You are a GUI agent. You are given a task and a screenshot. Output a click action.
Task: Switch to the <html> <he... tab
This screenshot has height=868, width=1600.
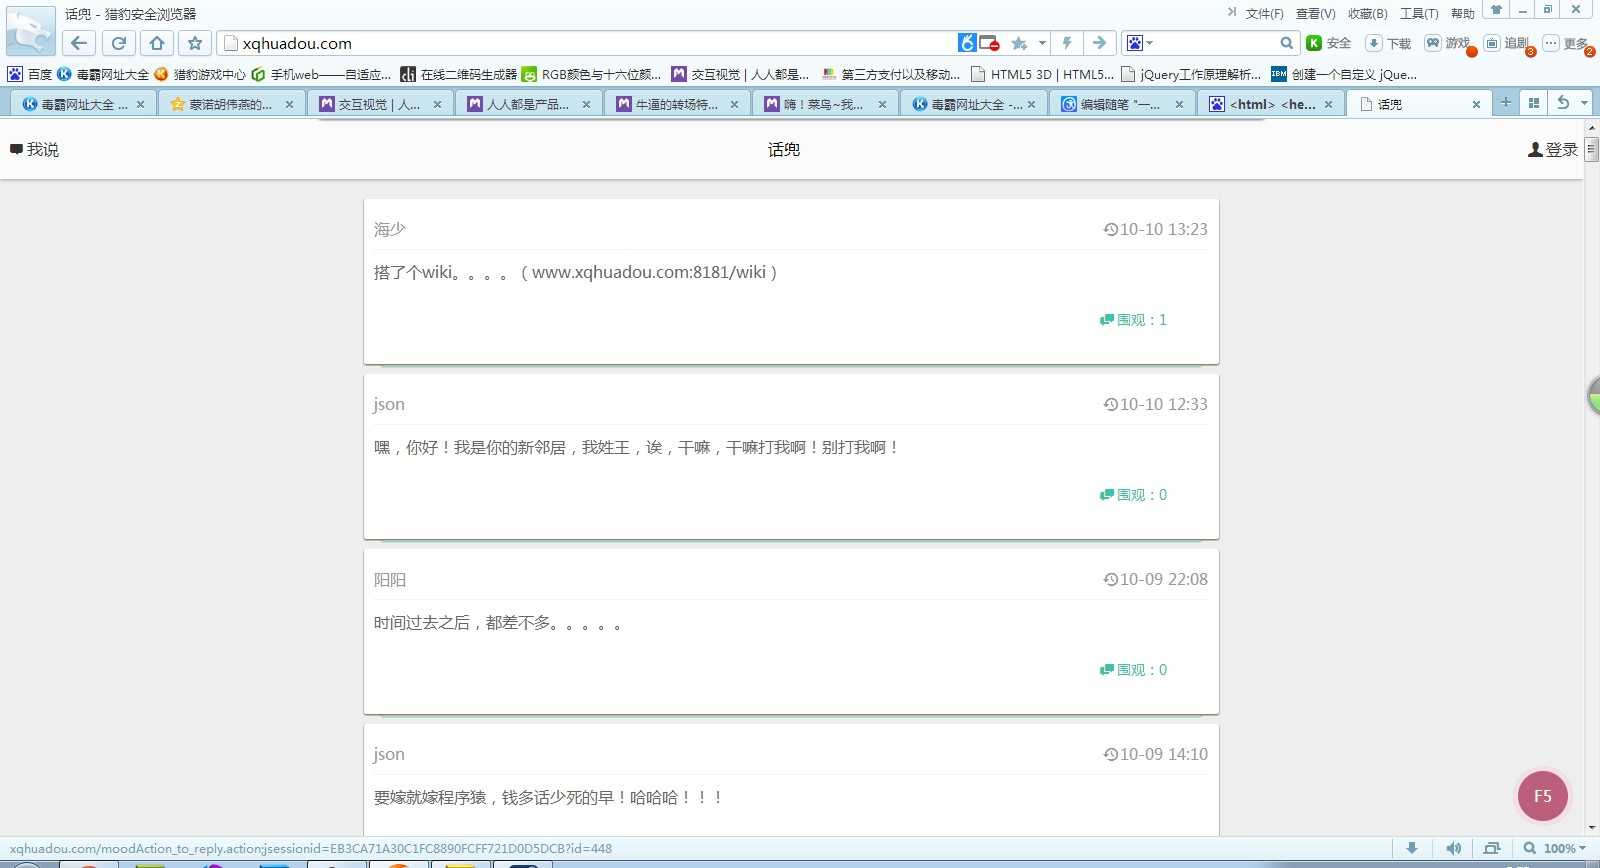pos(1271,104)
